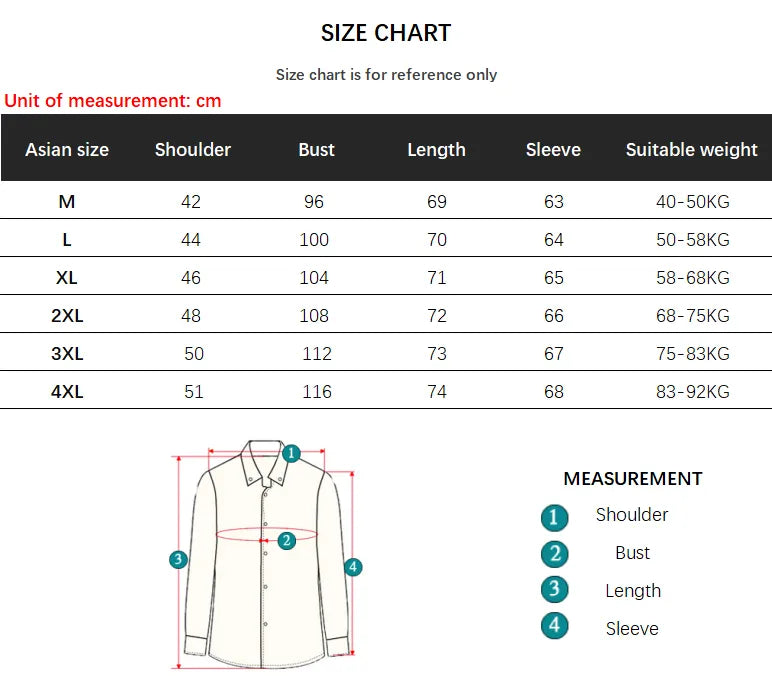Image resolution: width=772 pixels, height=679 pixels.
Task: Click the 83-92KG weight cell
Action: point(693,392)
